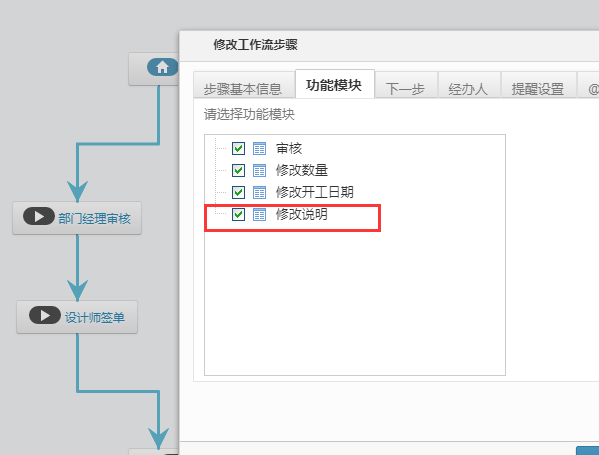This screenshot has width=599, height=455.
Task: Open the 提醒设置 tab
Action: tap(538, 86)
